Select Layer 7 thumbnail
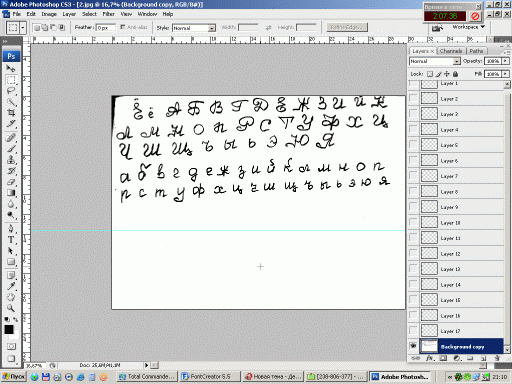 tap(429, 176)
